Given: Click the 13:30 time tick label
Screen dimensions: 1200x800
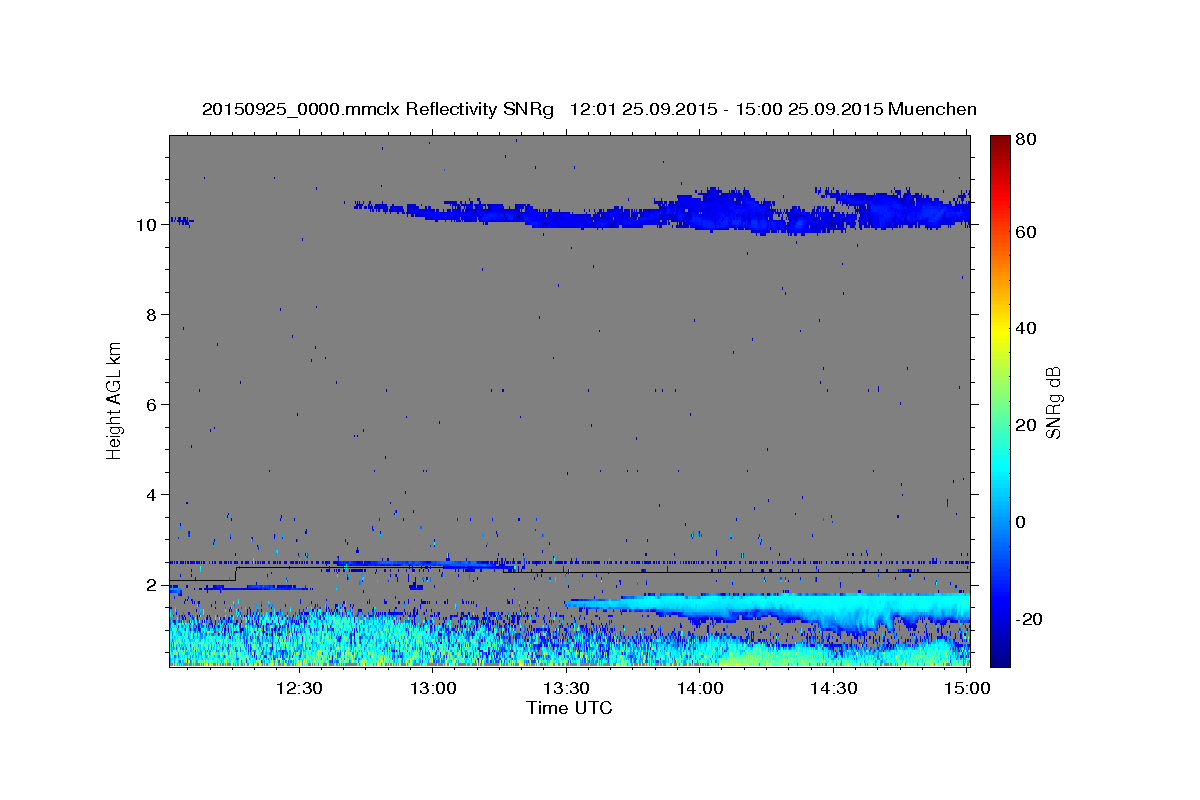Looking at the screenshot, I should [565, 688].
